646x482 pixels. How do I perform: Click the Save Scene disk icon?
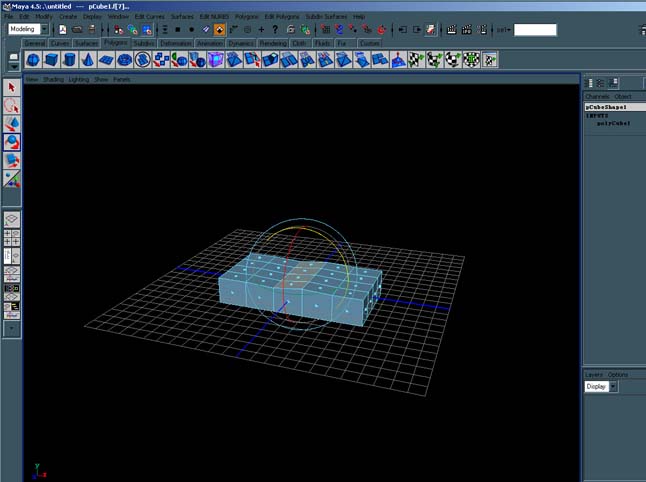click(x=92, y=30)
